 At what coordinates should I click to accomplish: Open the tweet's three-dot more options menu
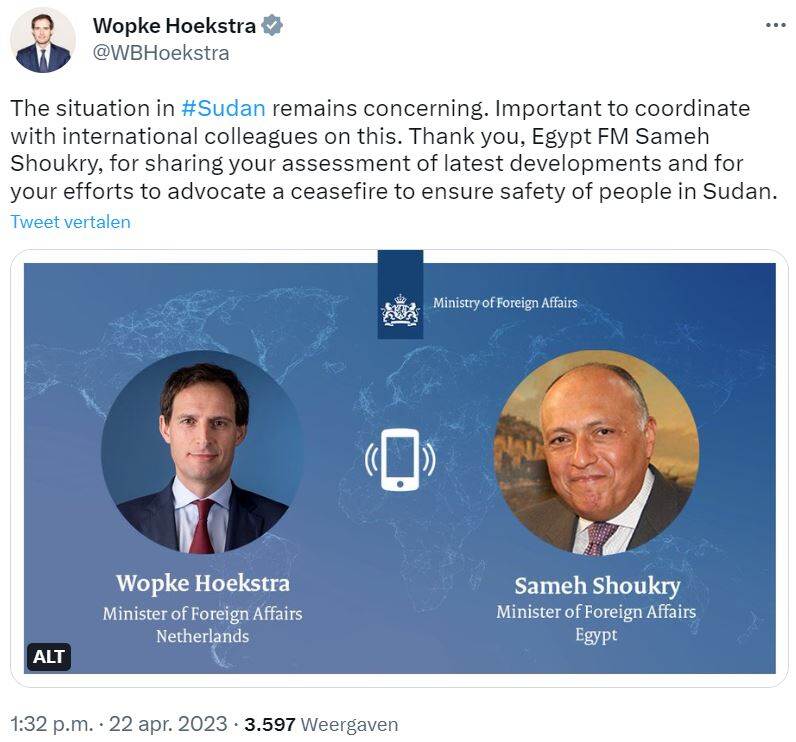(x=775, y=26)
